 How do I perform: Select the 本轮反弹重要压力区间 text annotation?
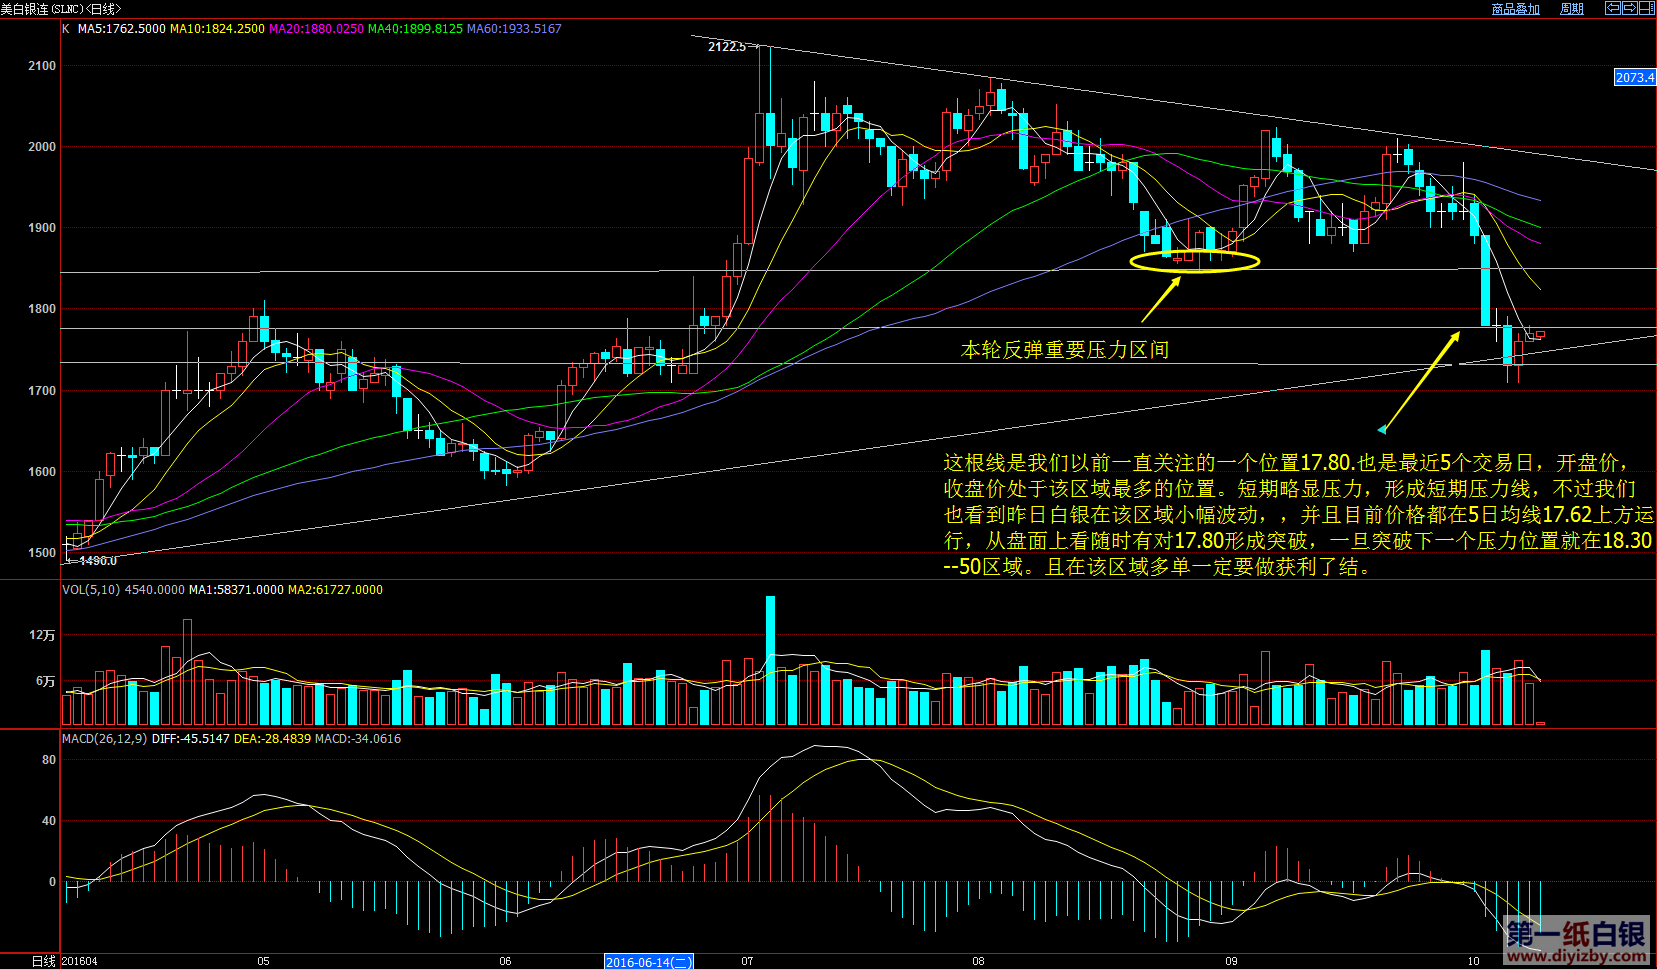pyautogui.click(x=1064, y=350)
